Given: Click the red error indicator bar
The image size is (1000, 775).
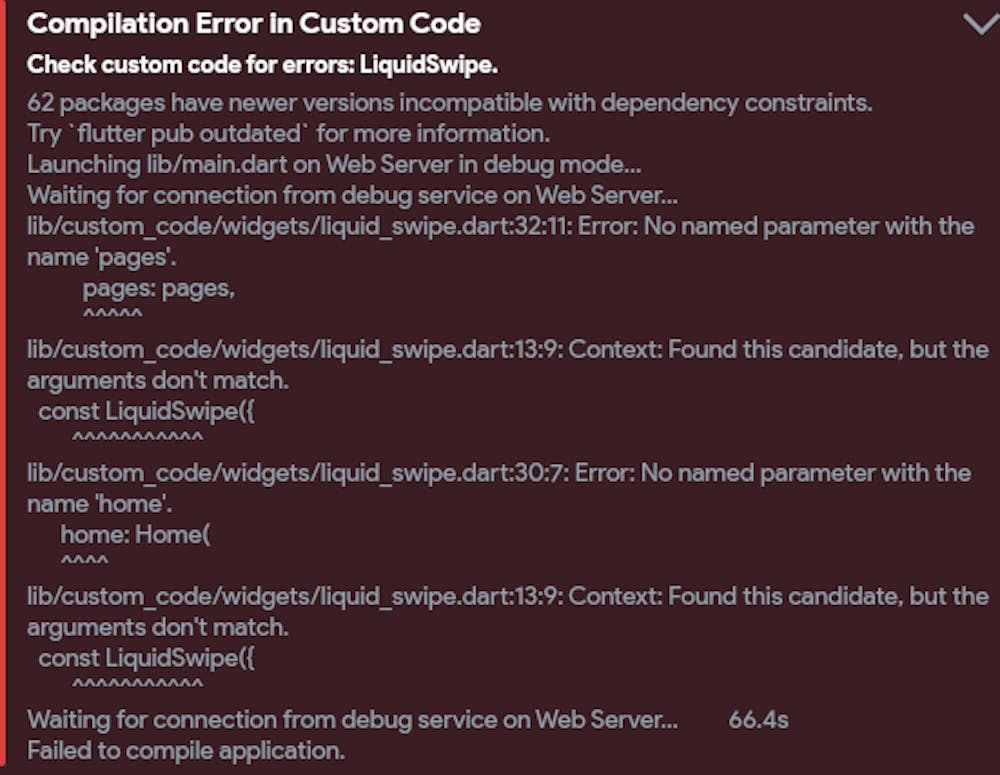Looking at the screenshot, I should click(3, 387).
